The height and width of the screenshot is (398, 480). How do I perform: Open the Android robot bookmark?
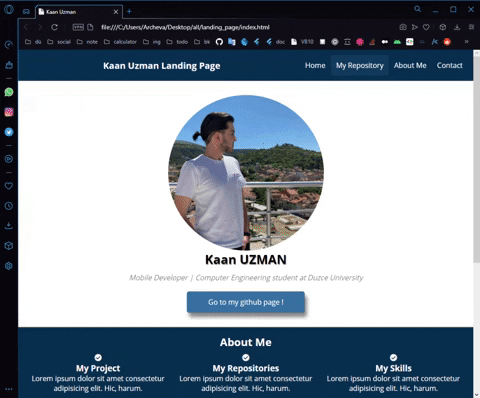click(397, 42)
